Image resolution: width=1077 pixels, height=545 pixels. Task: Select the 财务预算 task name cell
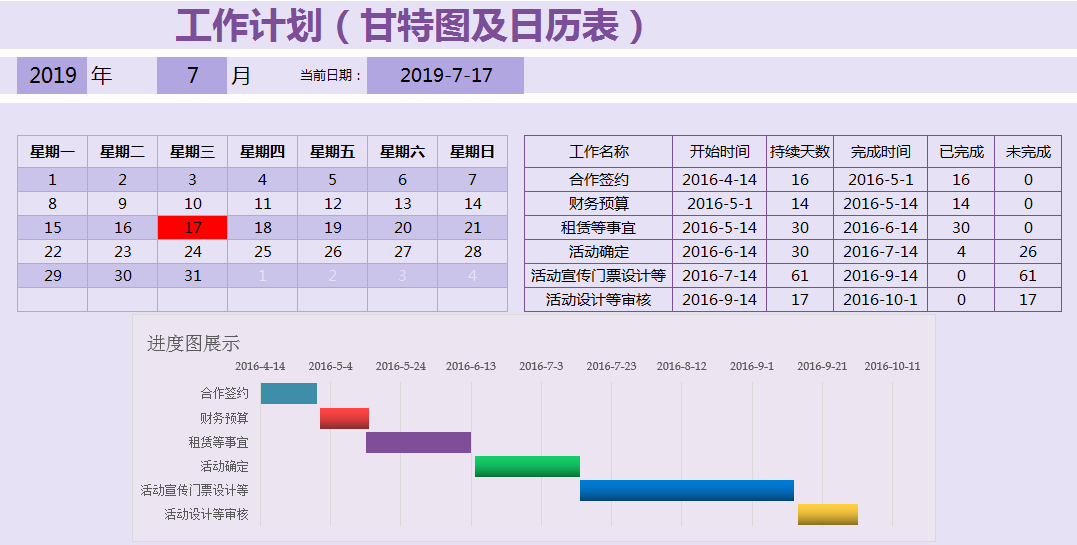(598, 203)
